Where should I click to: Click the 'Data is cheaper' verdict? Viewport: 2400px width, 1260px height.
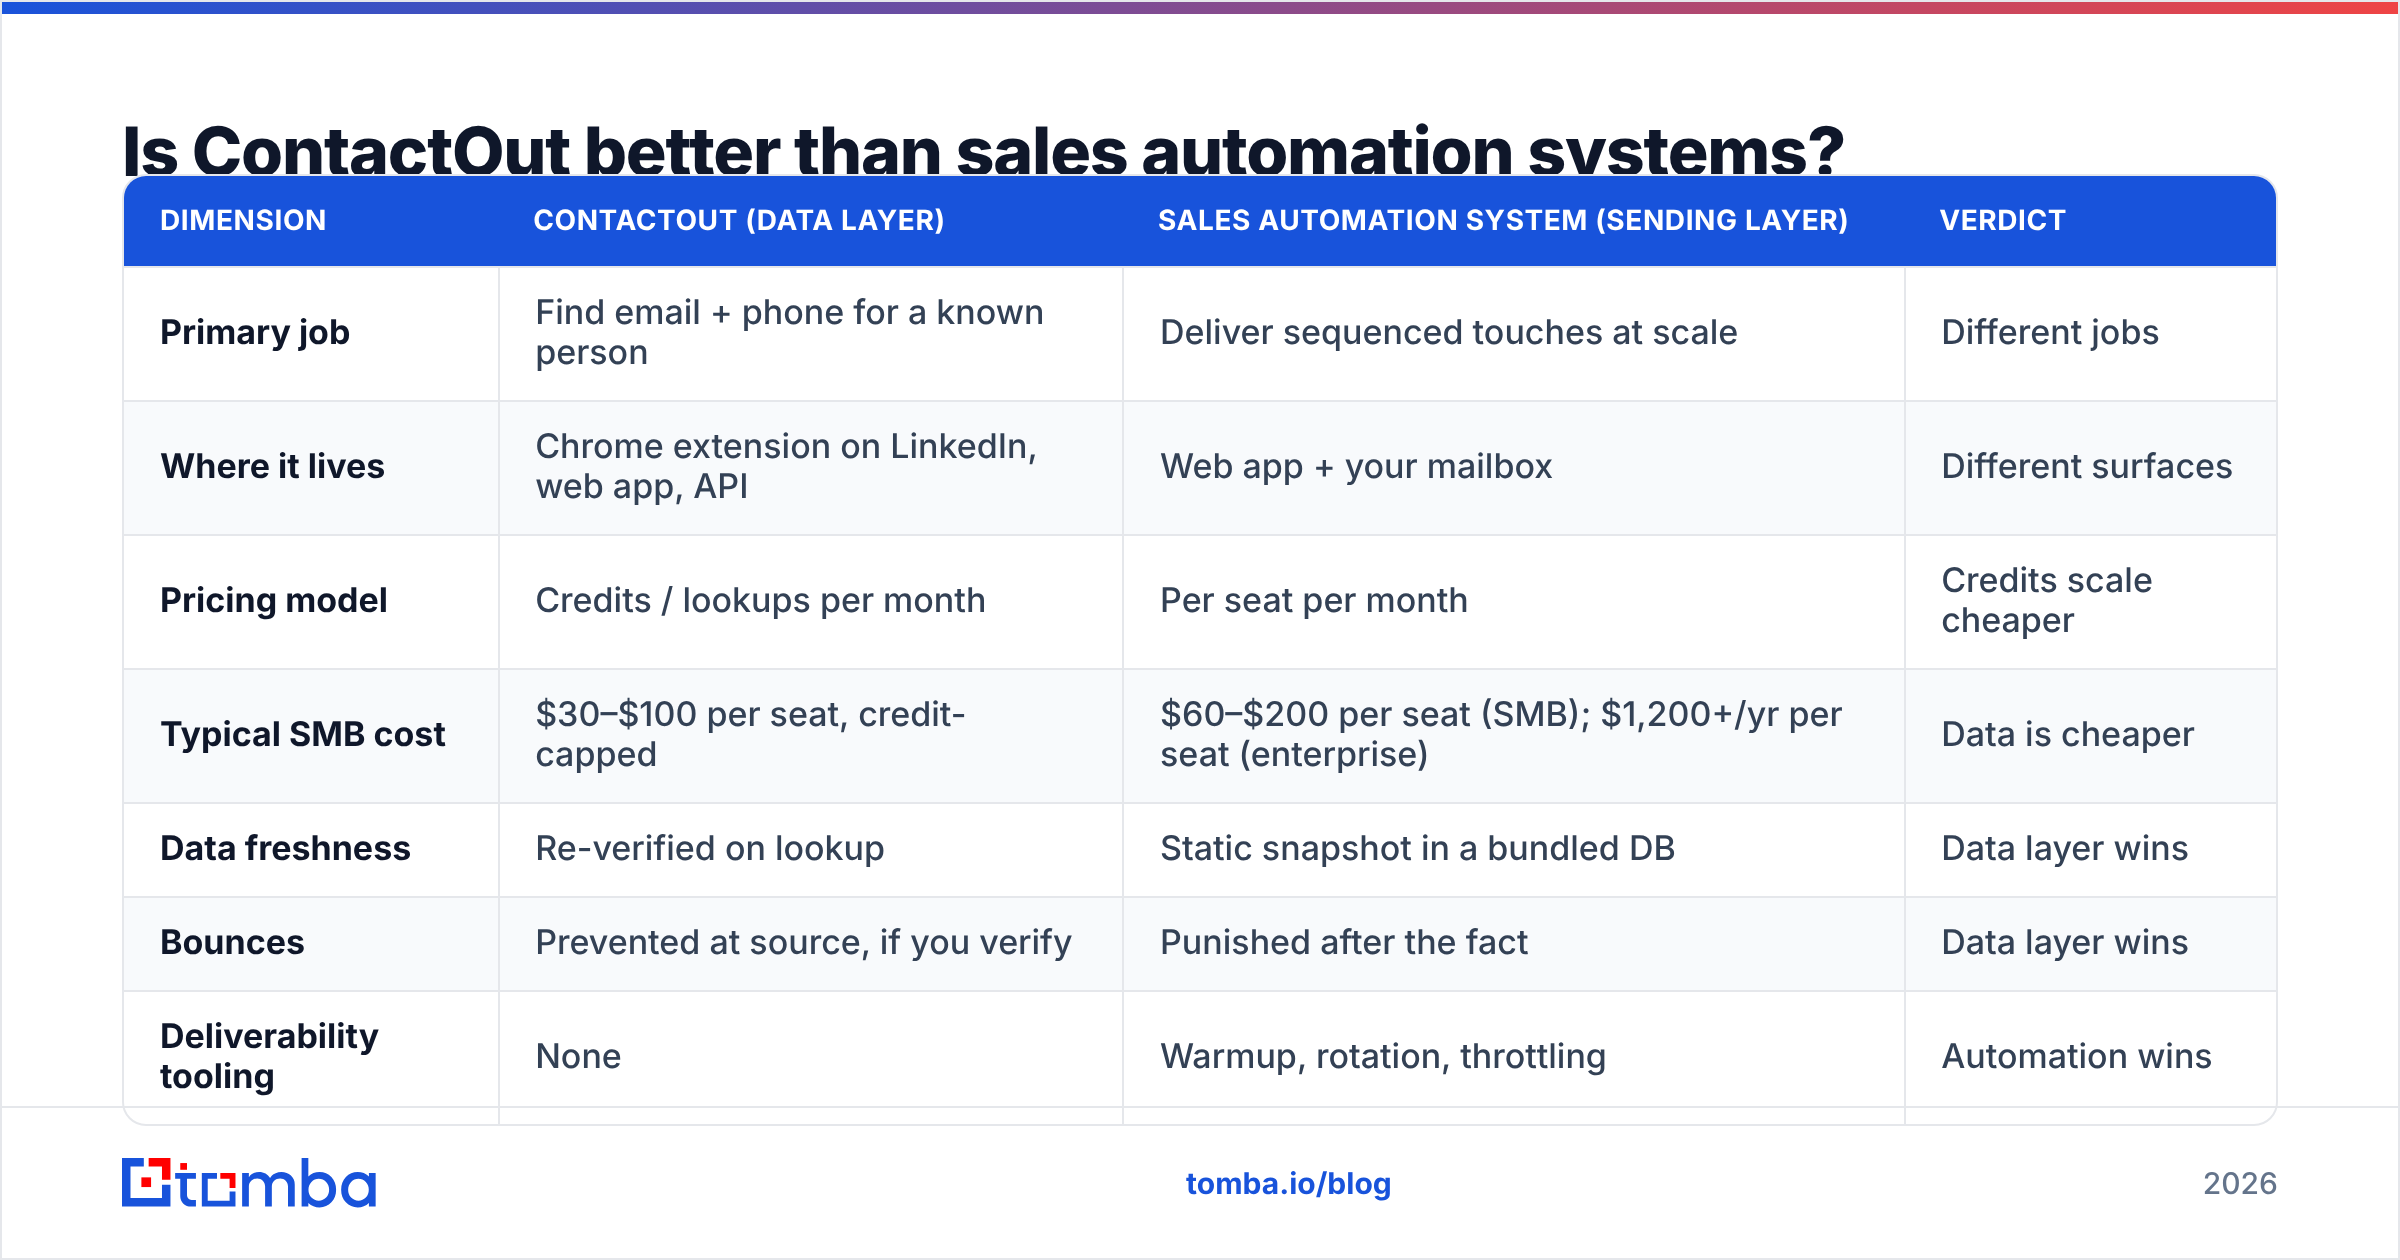[x=2068, y=735]
